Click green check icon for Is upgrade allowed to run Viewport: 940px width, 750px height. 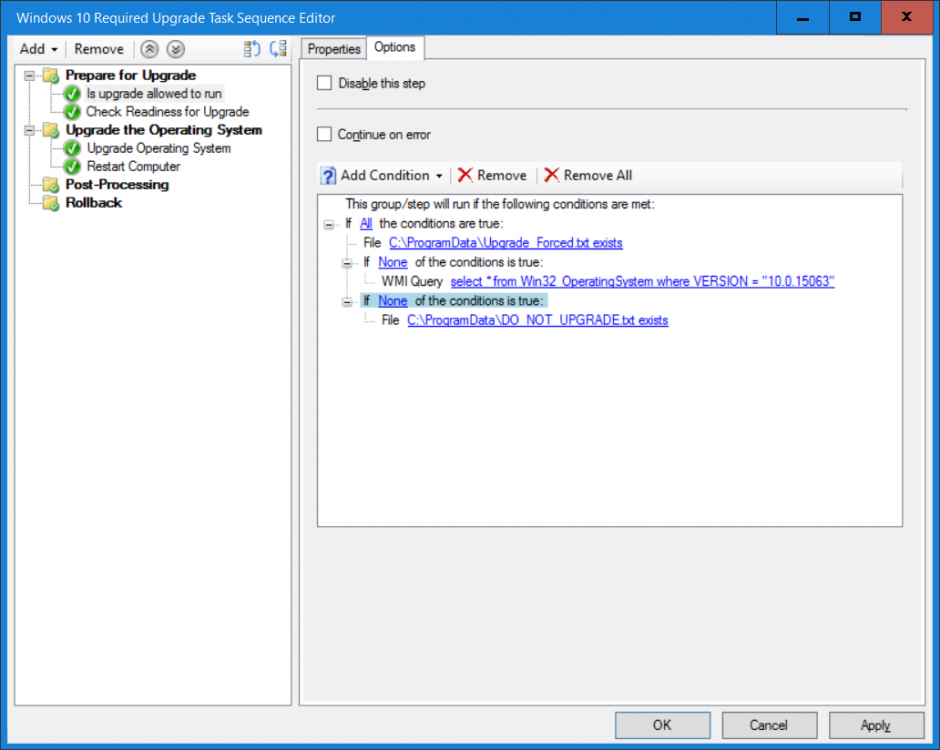(72, 94)
